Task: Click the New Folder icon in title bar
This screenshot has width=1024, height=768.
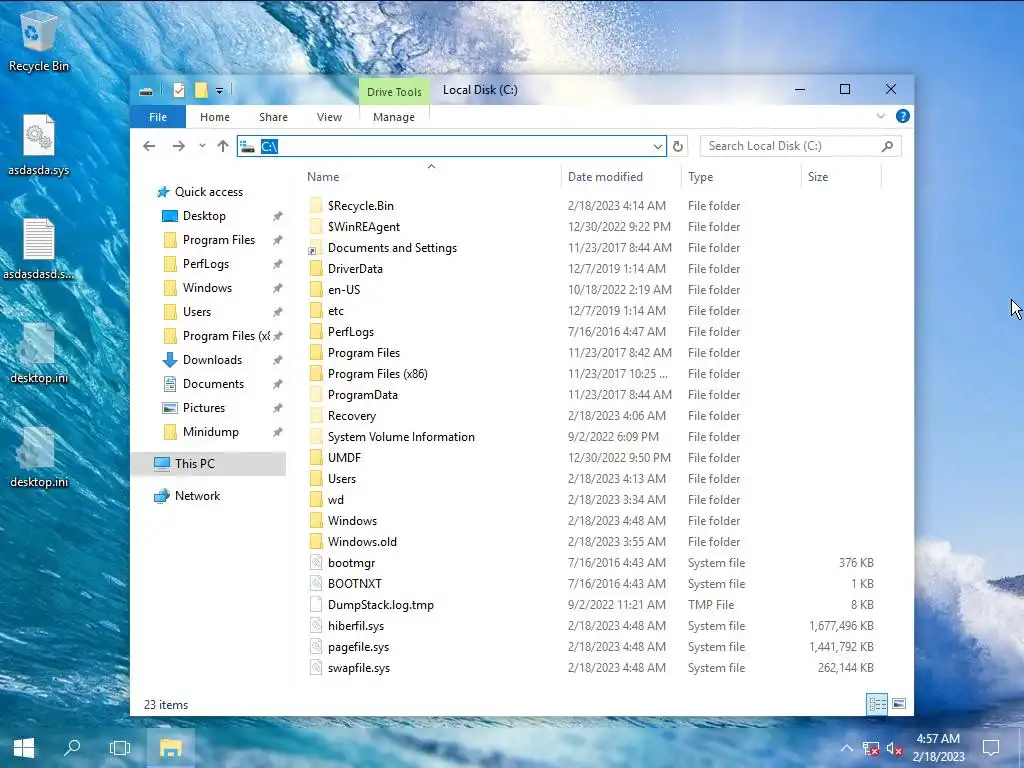Action: point(201,91)
